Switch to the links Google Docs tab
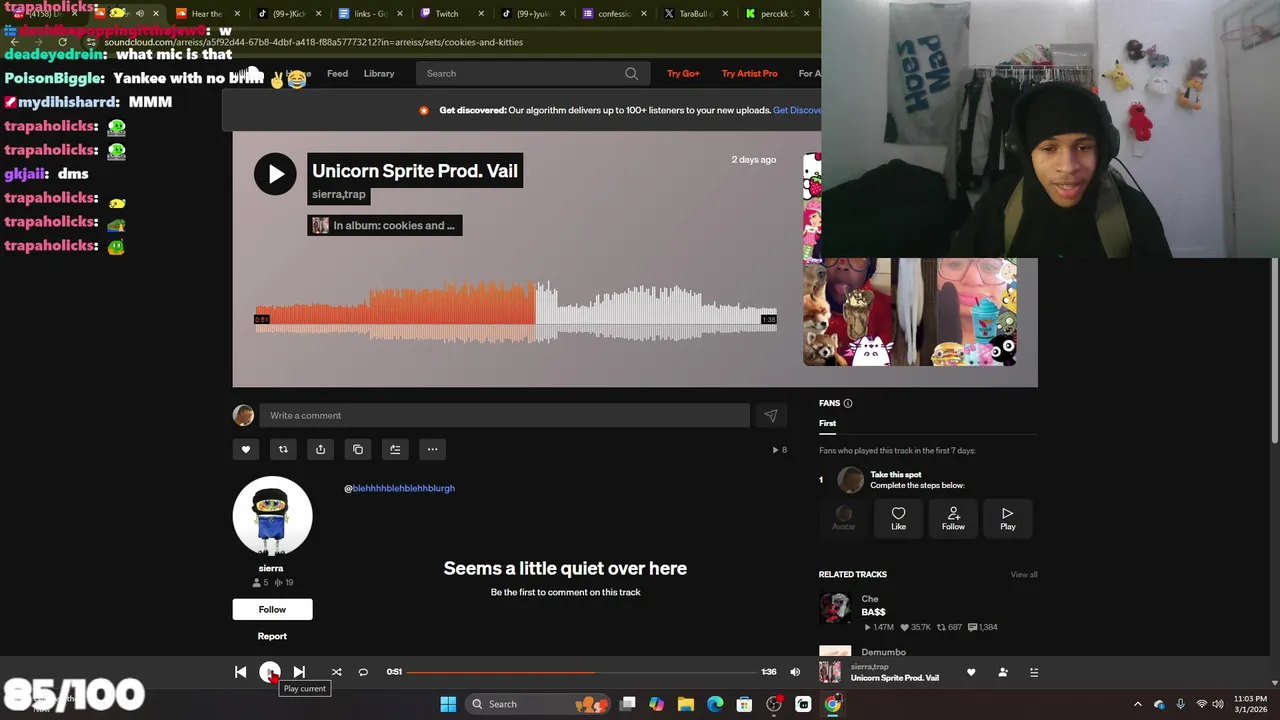 coord(370,14)
